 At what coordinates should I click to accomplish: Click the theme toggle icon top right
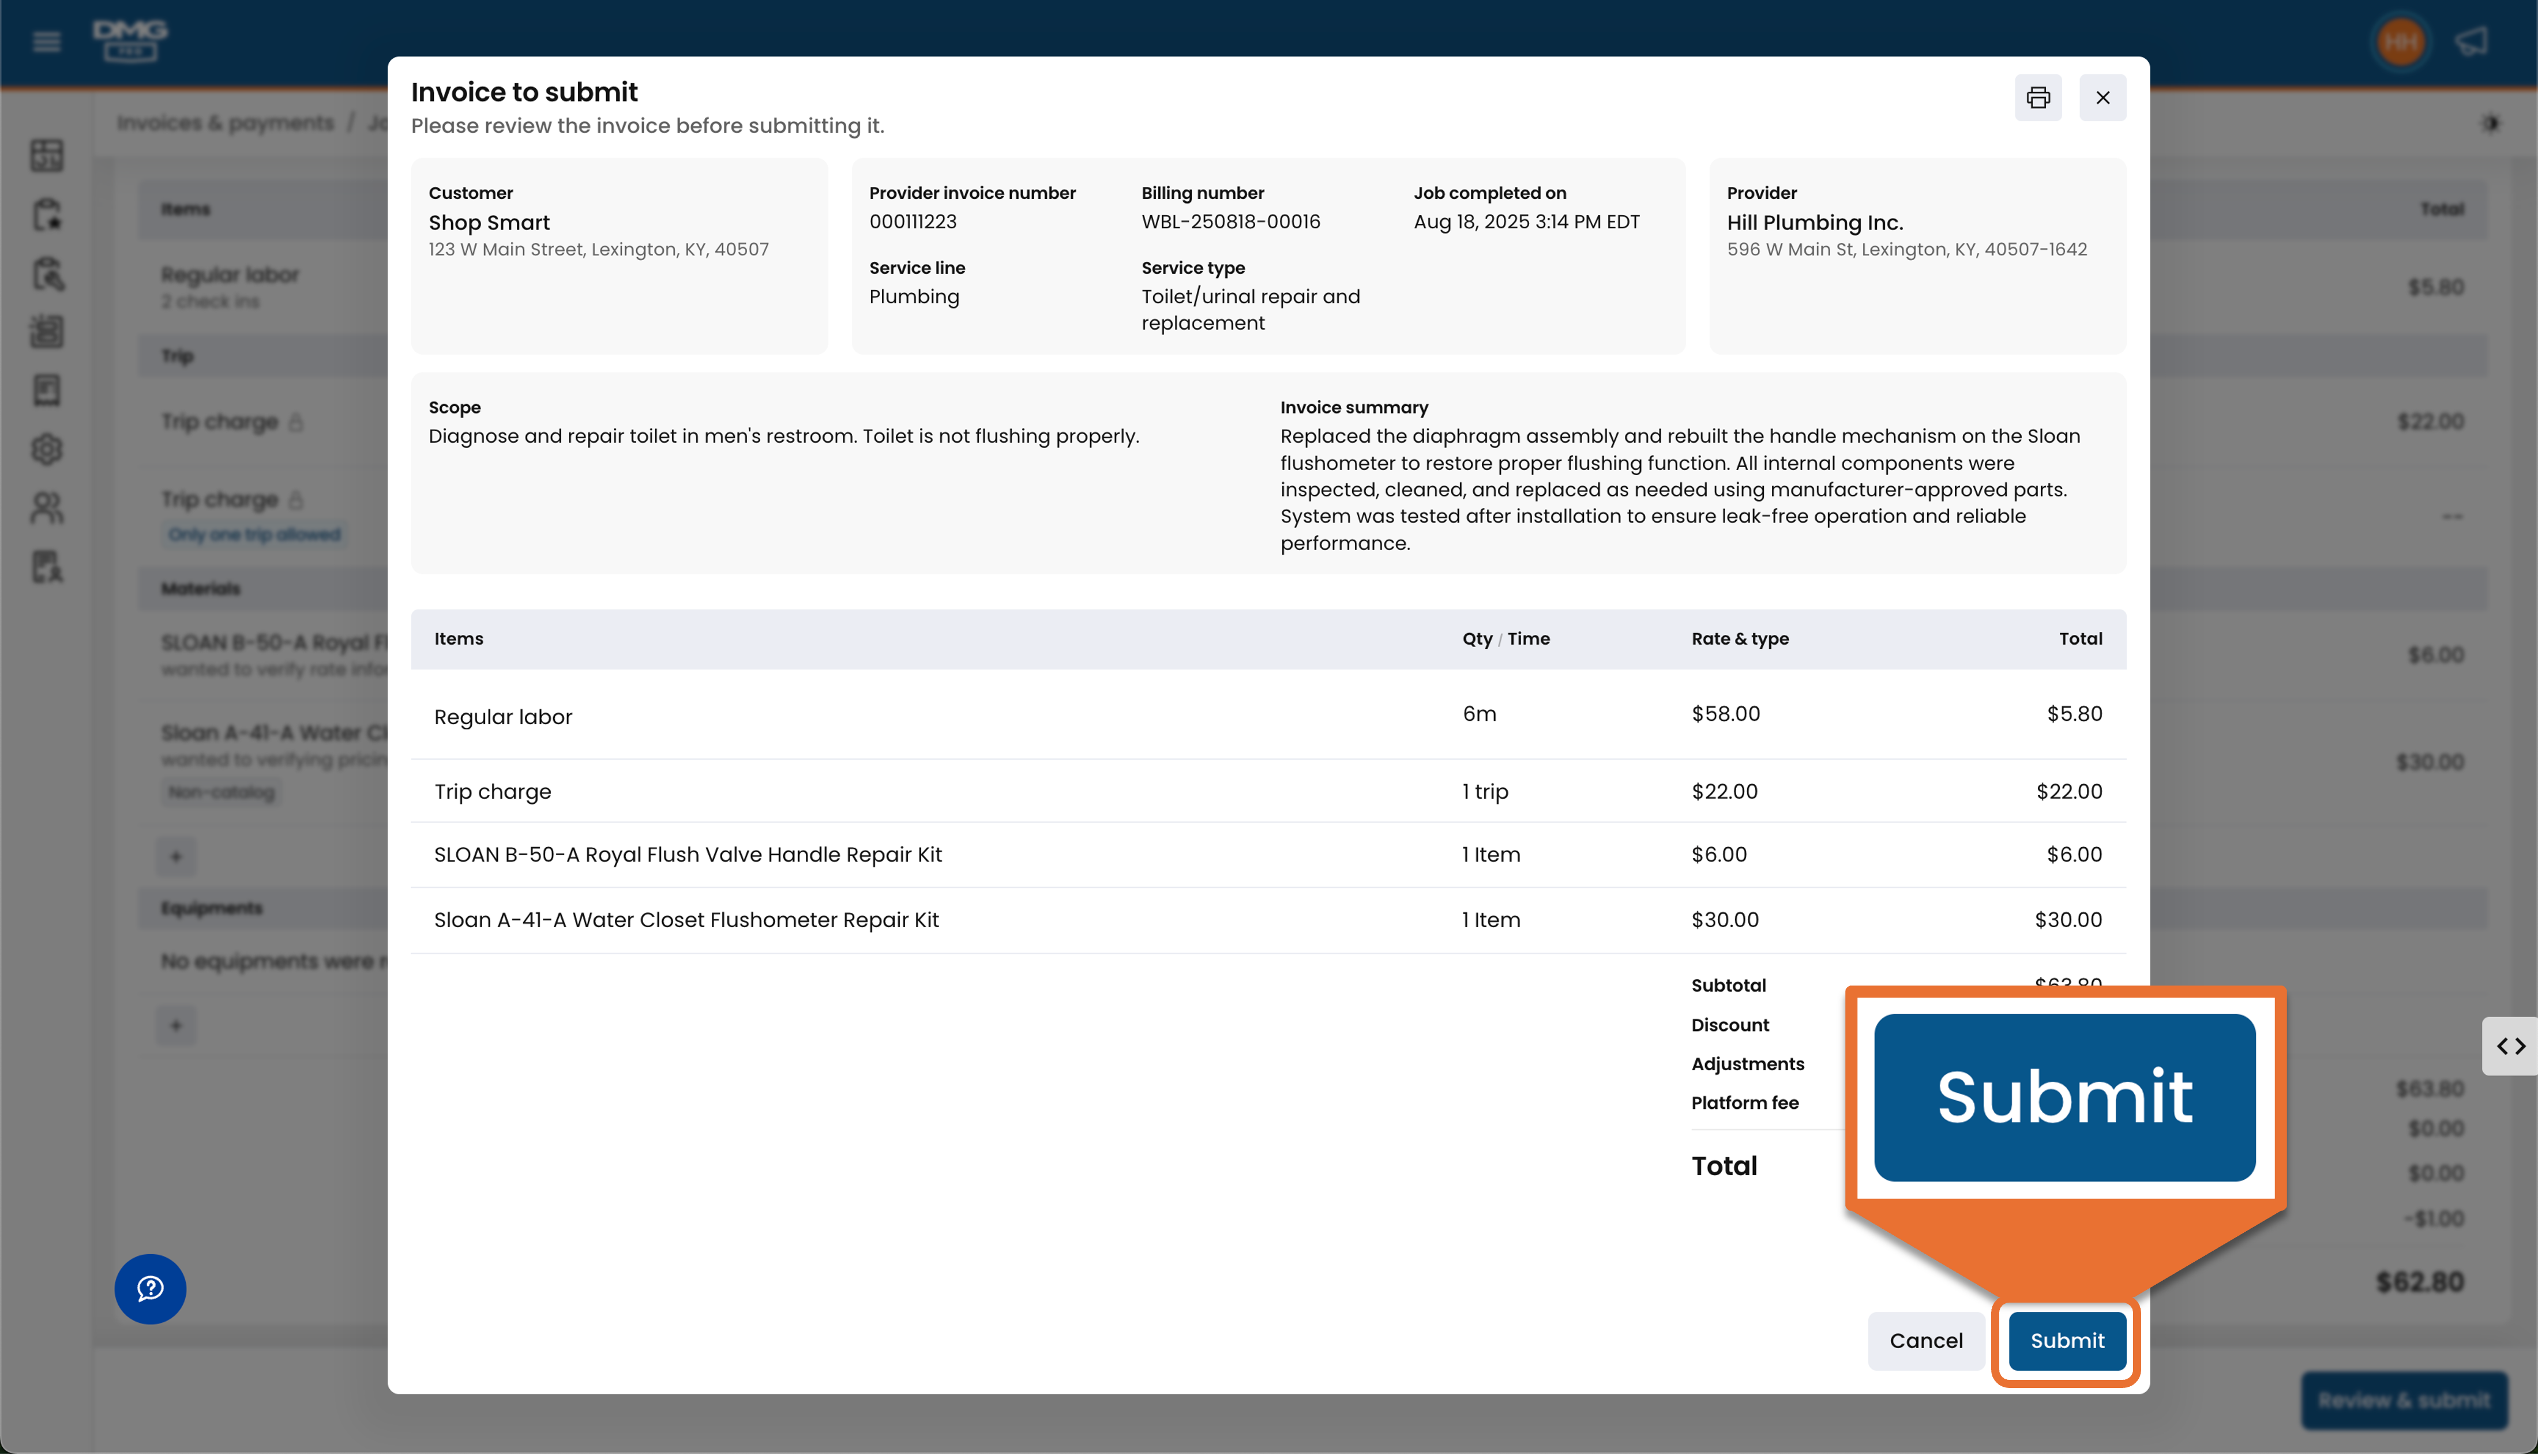[x=2491, y=123]
